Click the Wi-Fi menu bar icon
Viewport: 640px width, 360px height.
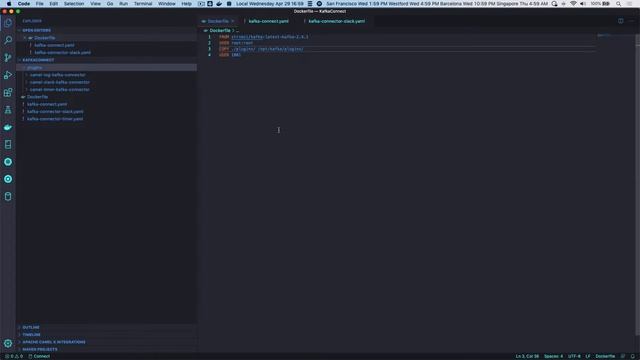[x=573, y=4]
